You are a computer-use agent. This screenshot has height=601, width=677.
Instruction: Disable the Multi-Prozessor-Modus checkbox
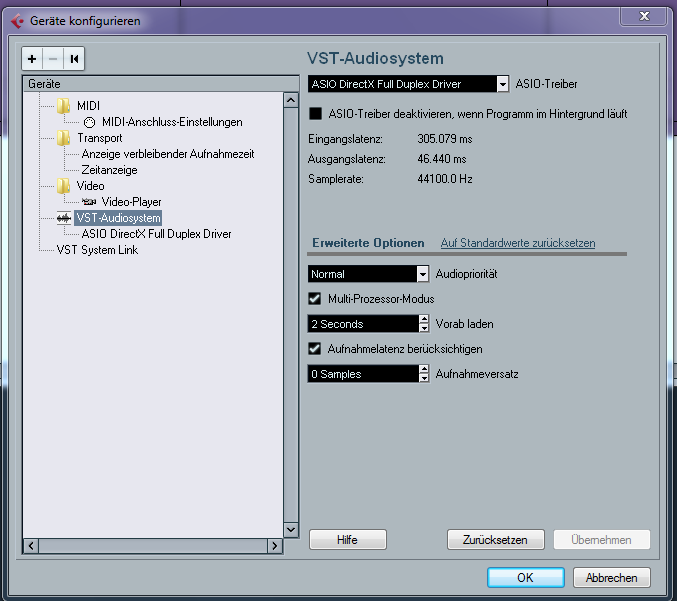tap(315, 299)
